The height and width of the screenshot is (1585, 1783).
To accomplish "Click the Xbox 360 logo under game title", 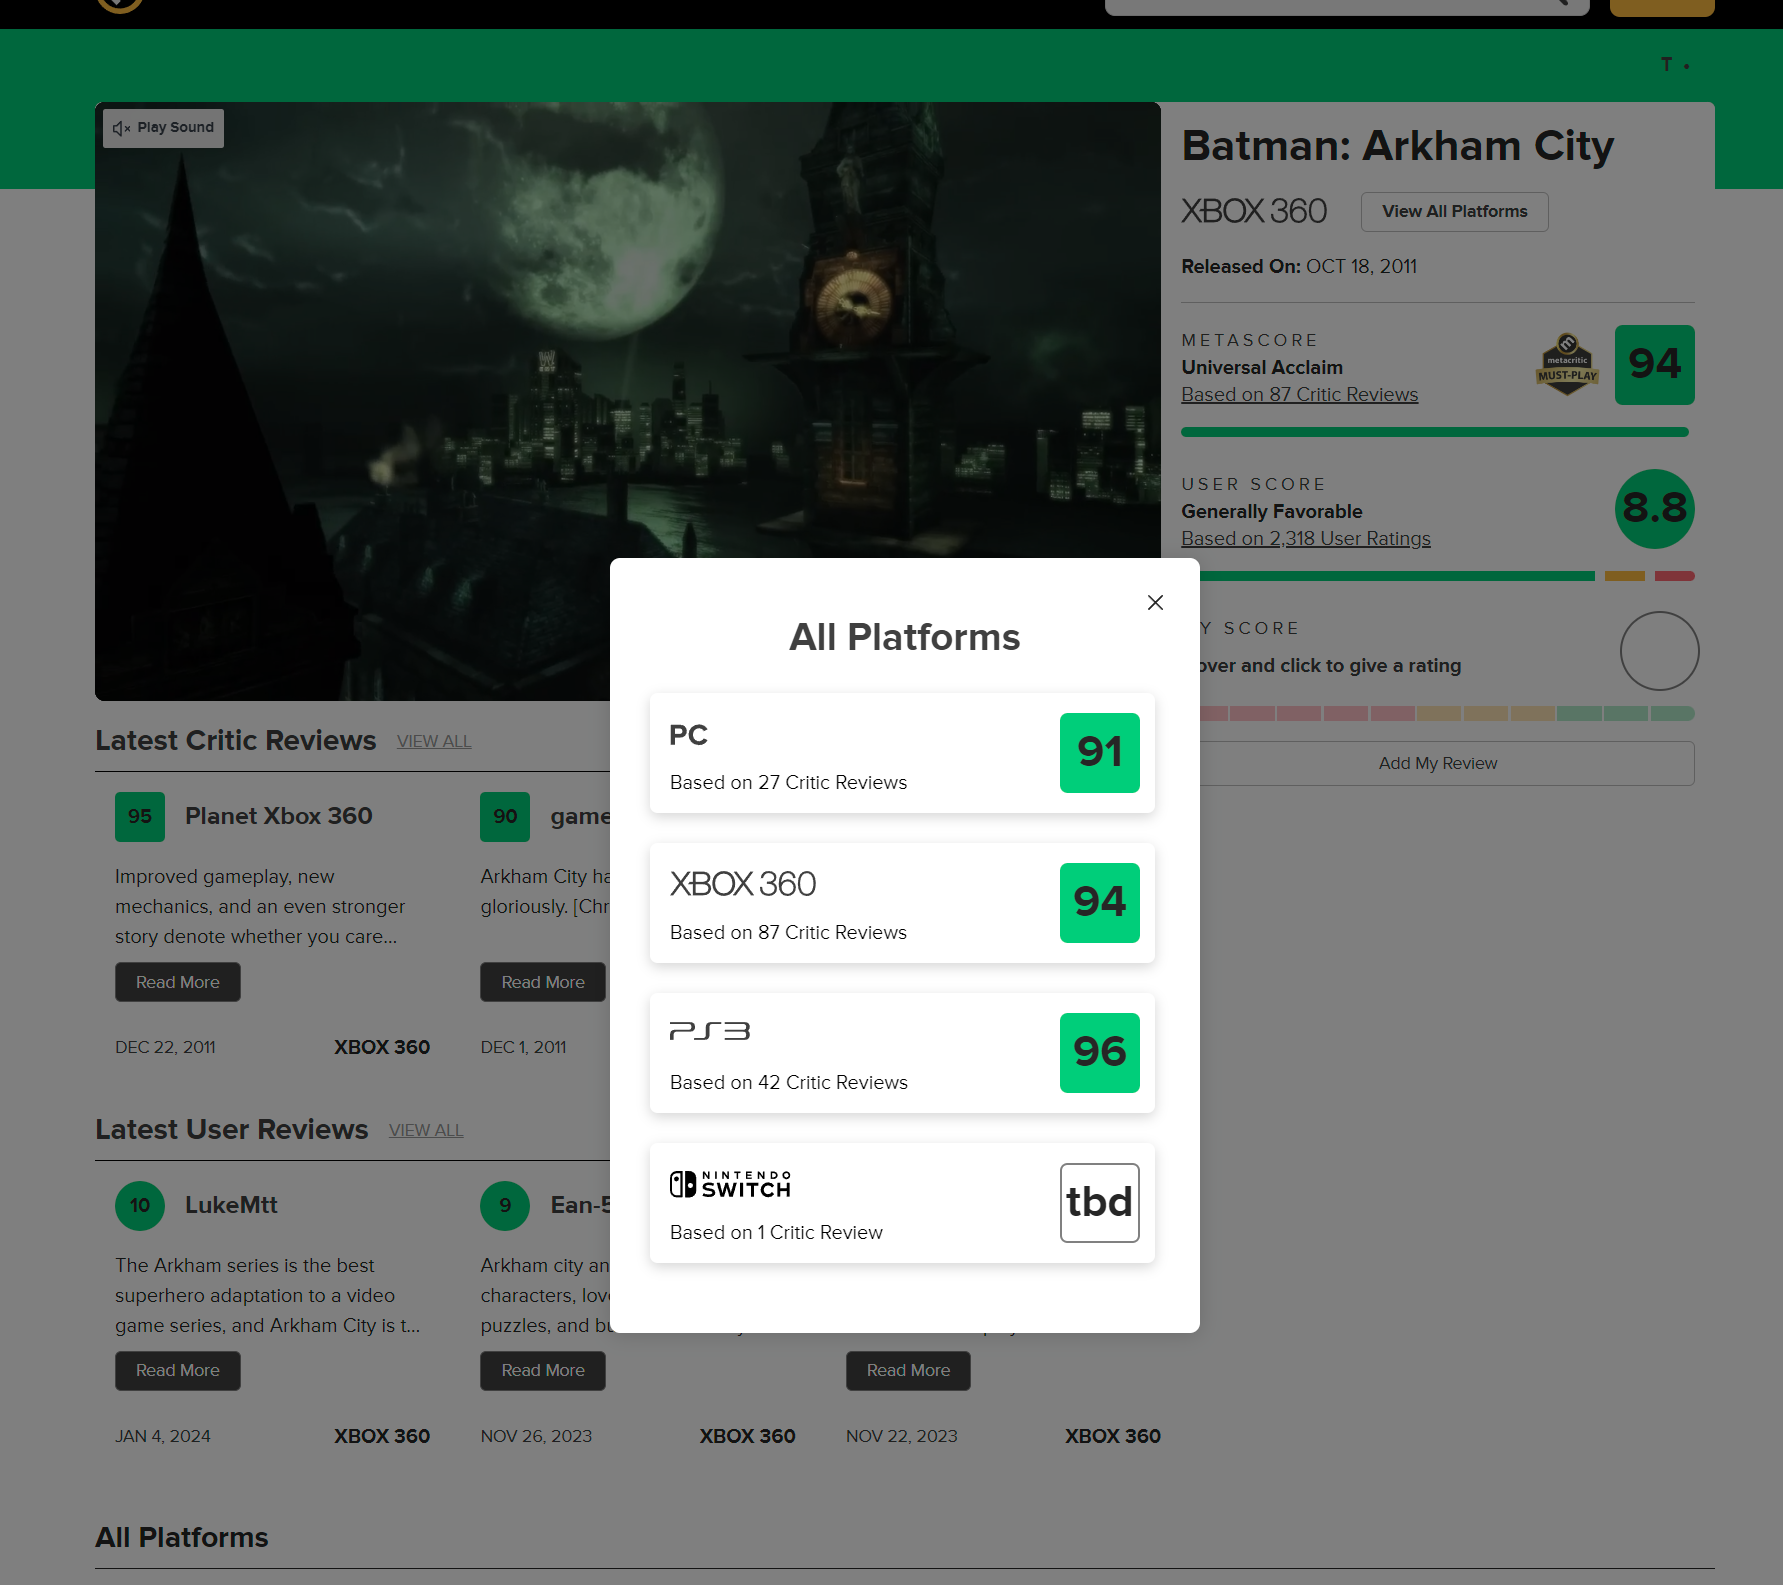I will [1254, 211].
